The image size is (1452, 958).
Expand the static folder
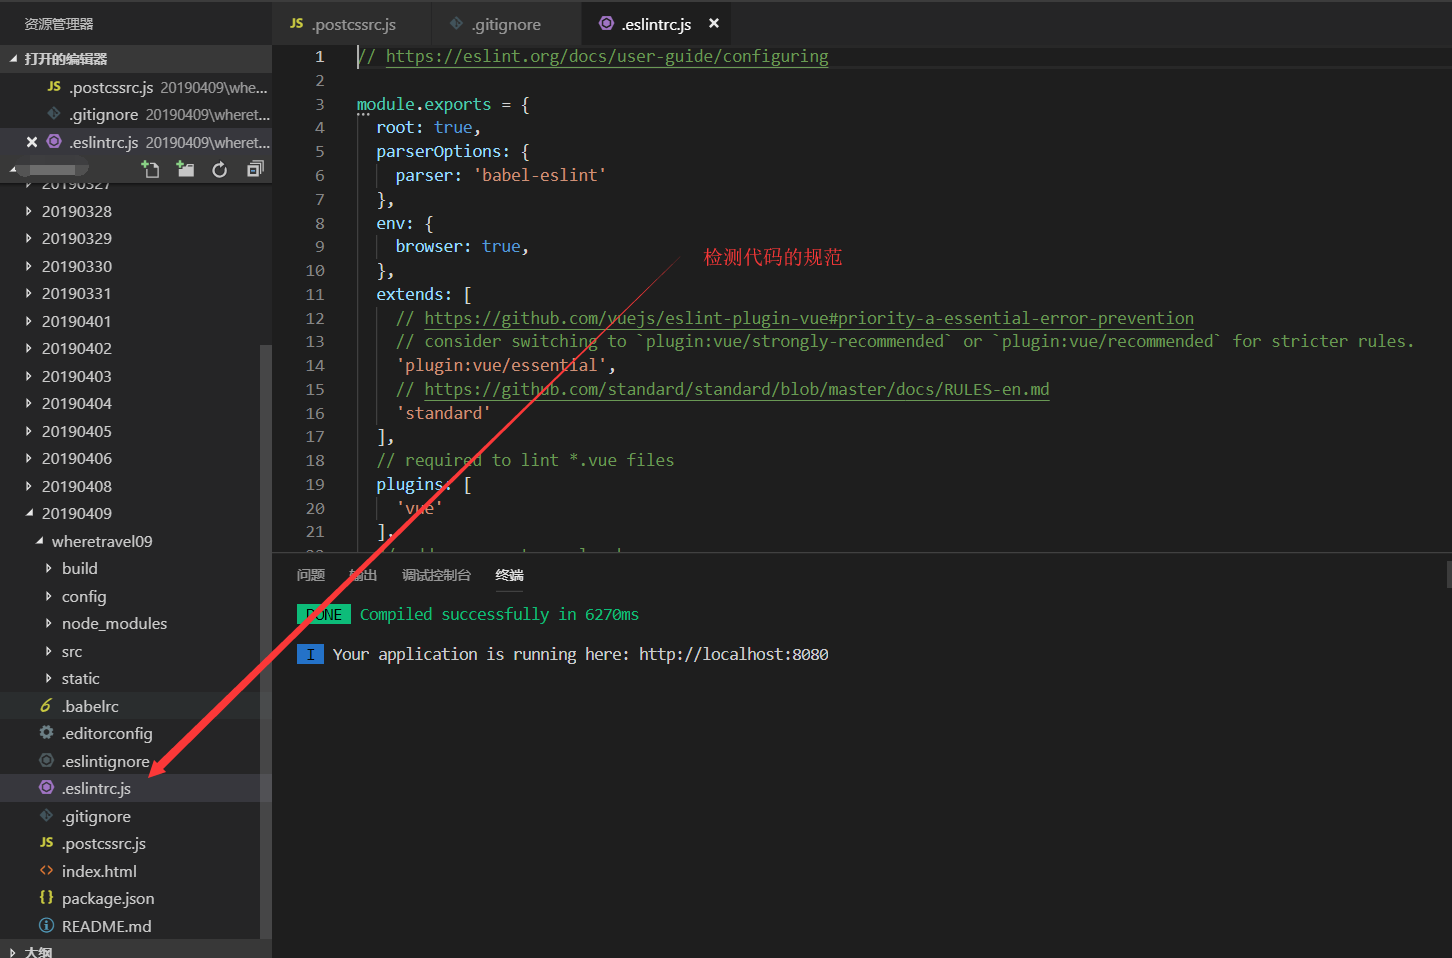[136, 678]
